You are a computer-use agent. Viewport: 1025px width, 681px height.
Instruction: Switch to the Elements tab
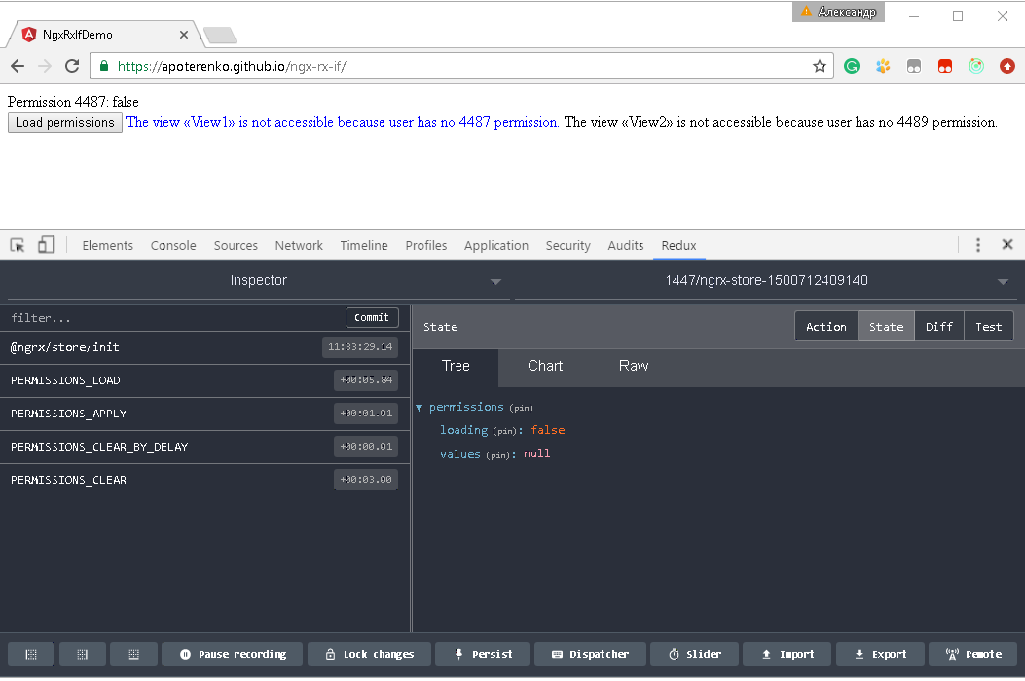click(107, 246)
